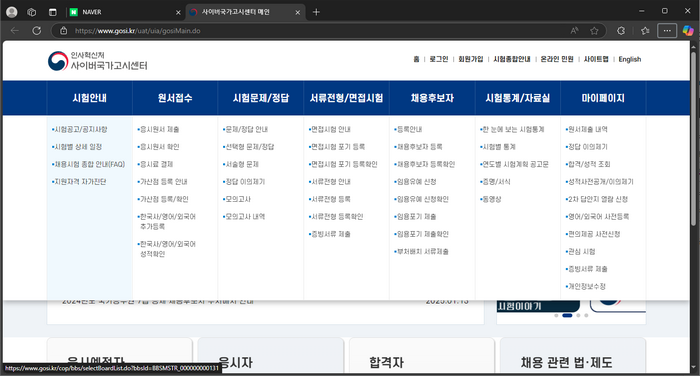700x376 pixels.
Task: Open the tab actions menu icon
Action: (53, 12)
